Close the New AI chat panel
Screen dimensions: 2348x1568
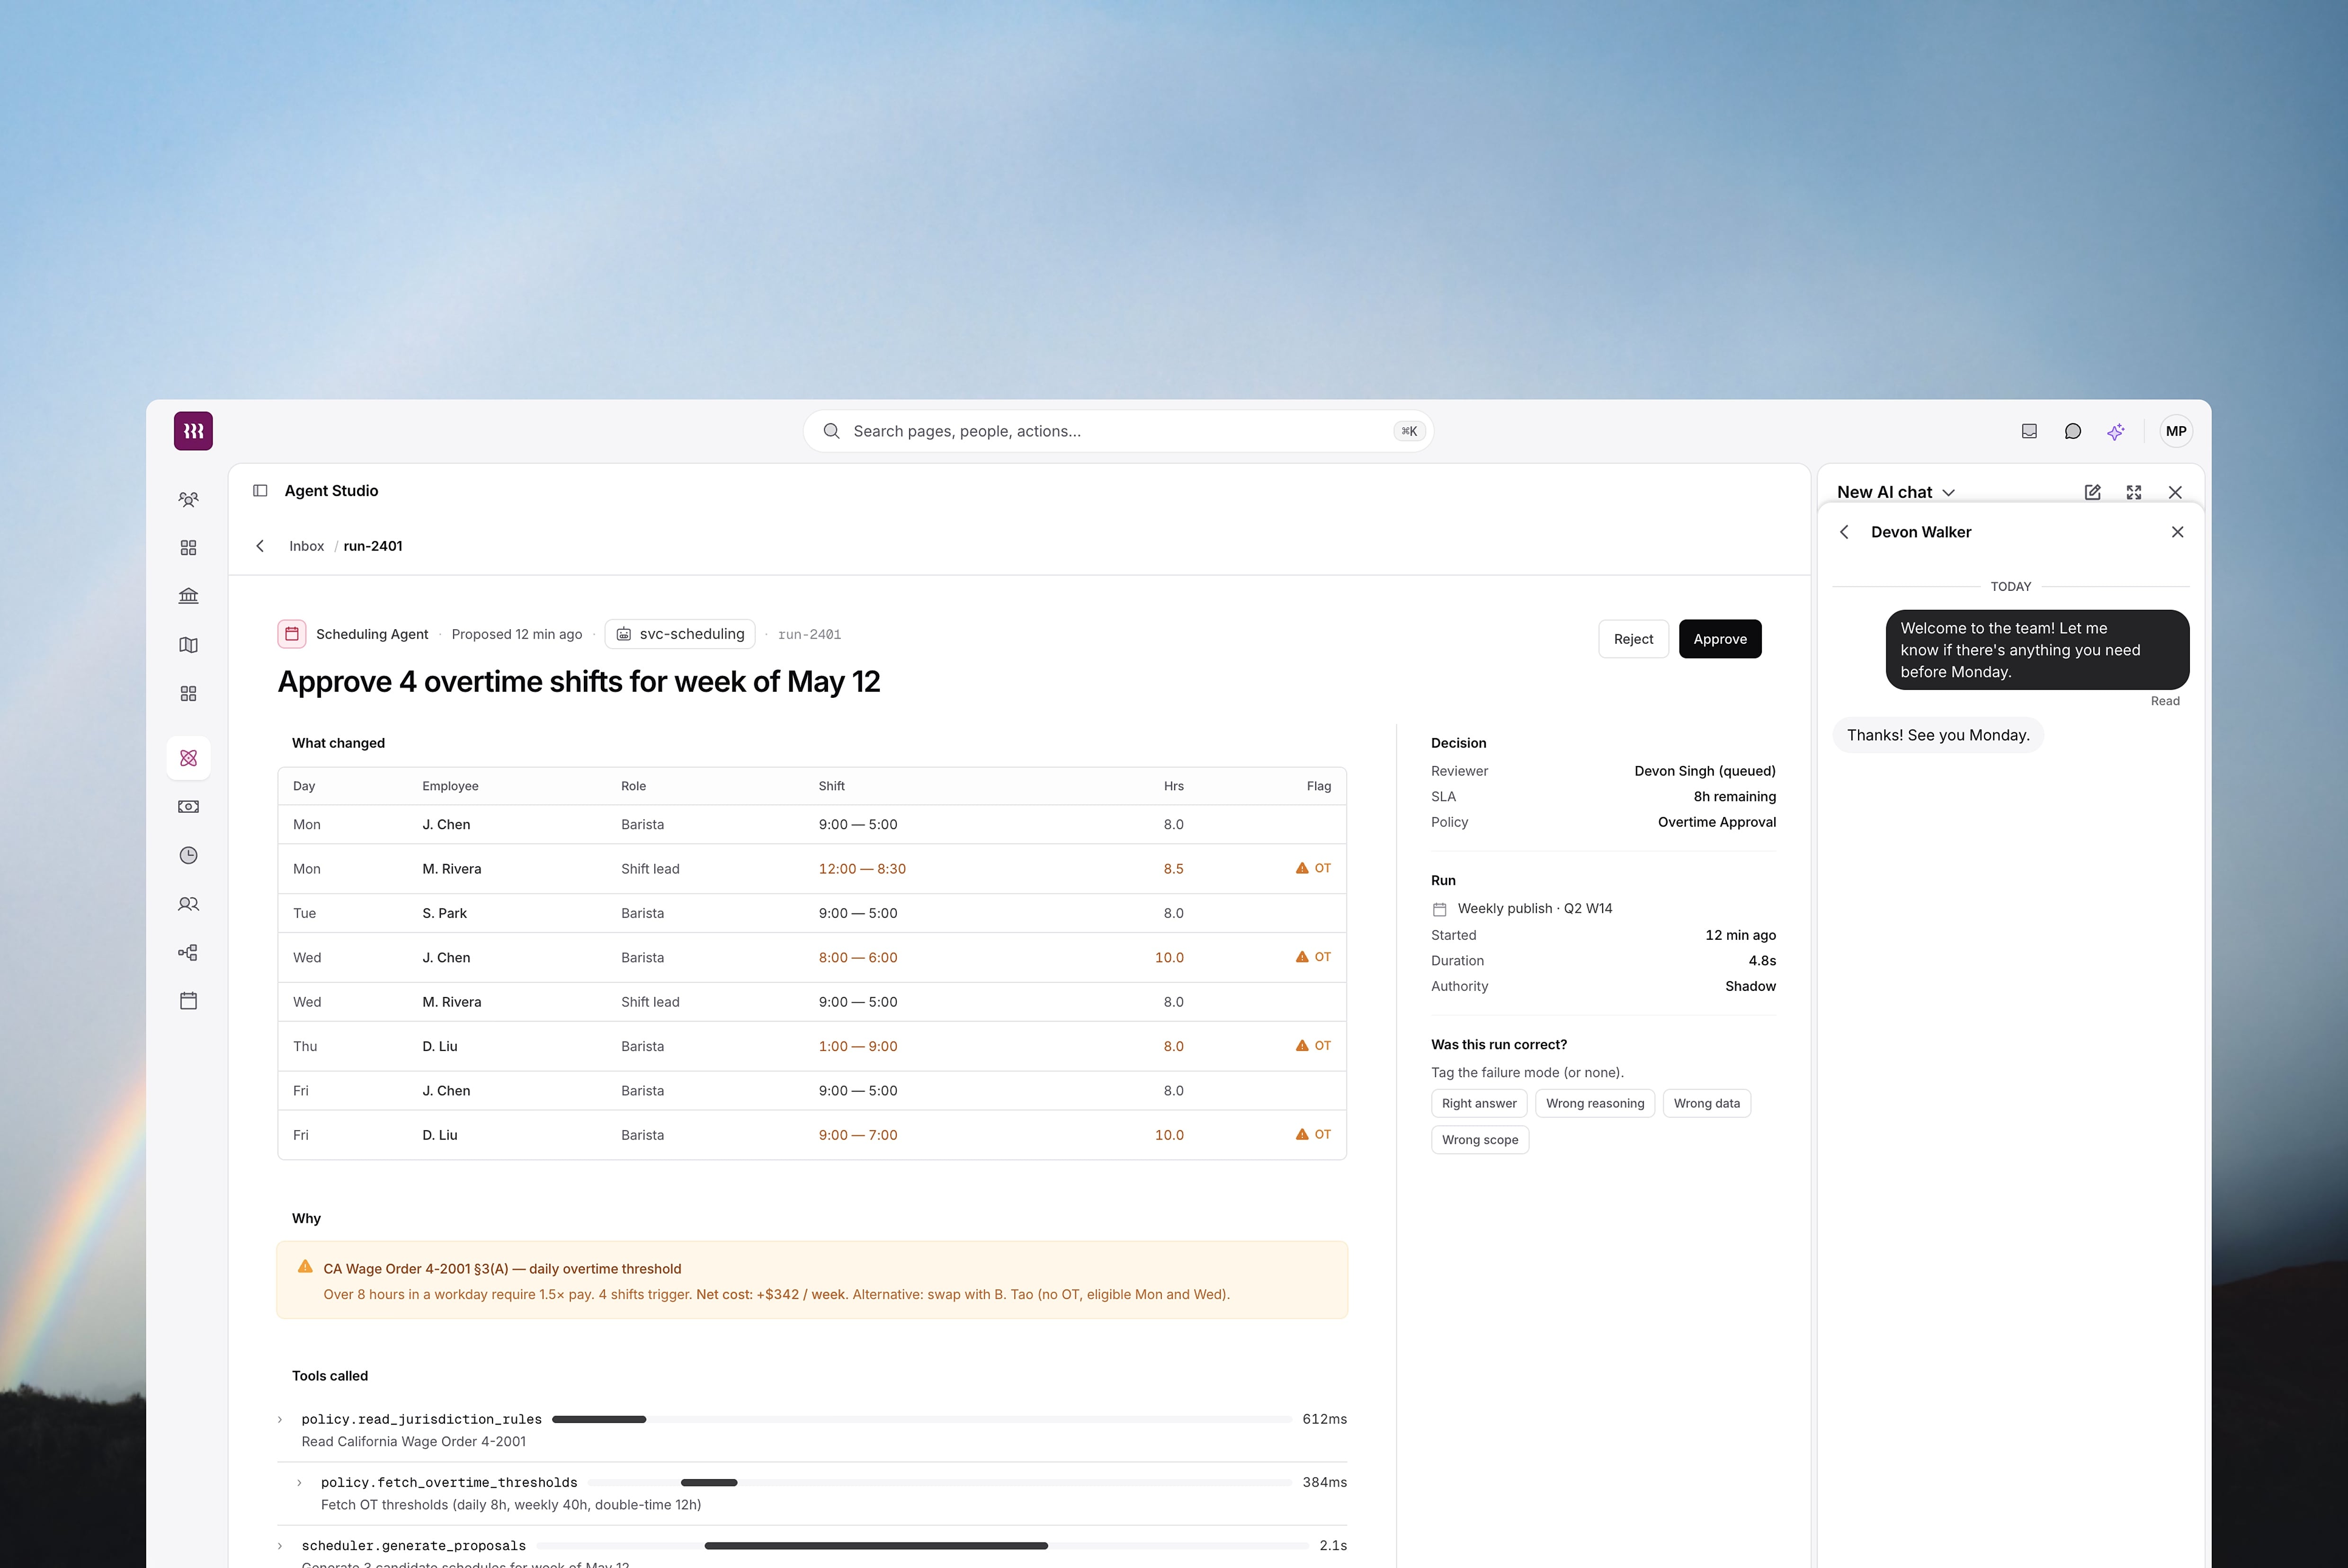click(2175, 492)
